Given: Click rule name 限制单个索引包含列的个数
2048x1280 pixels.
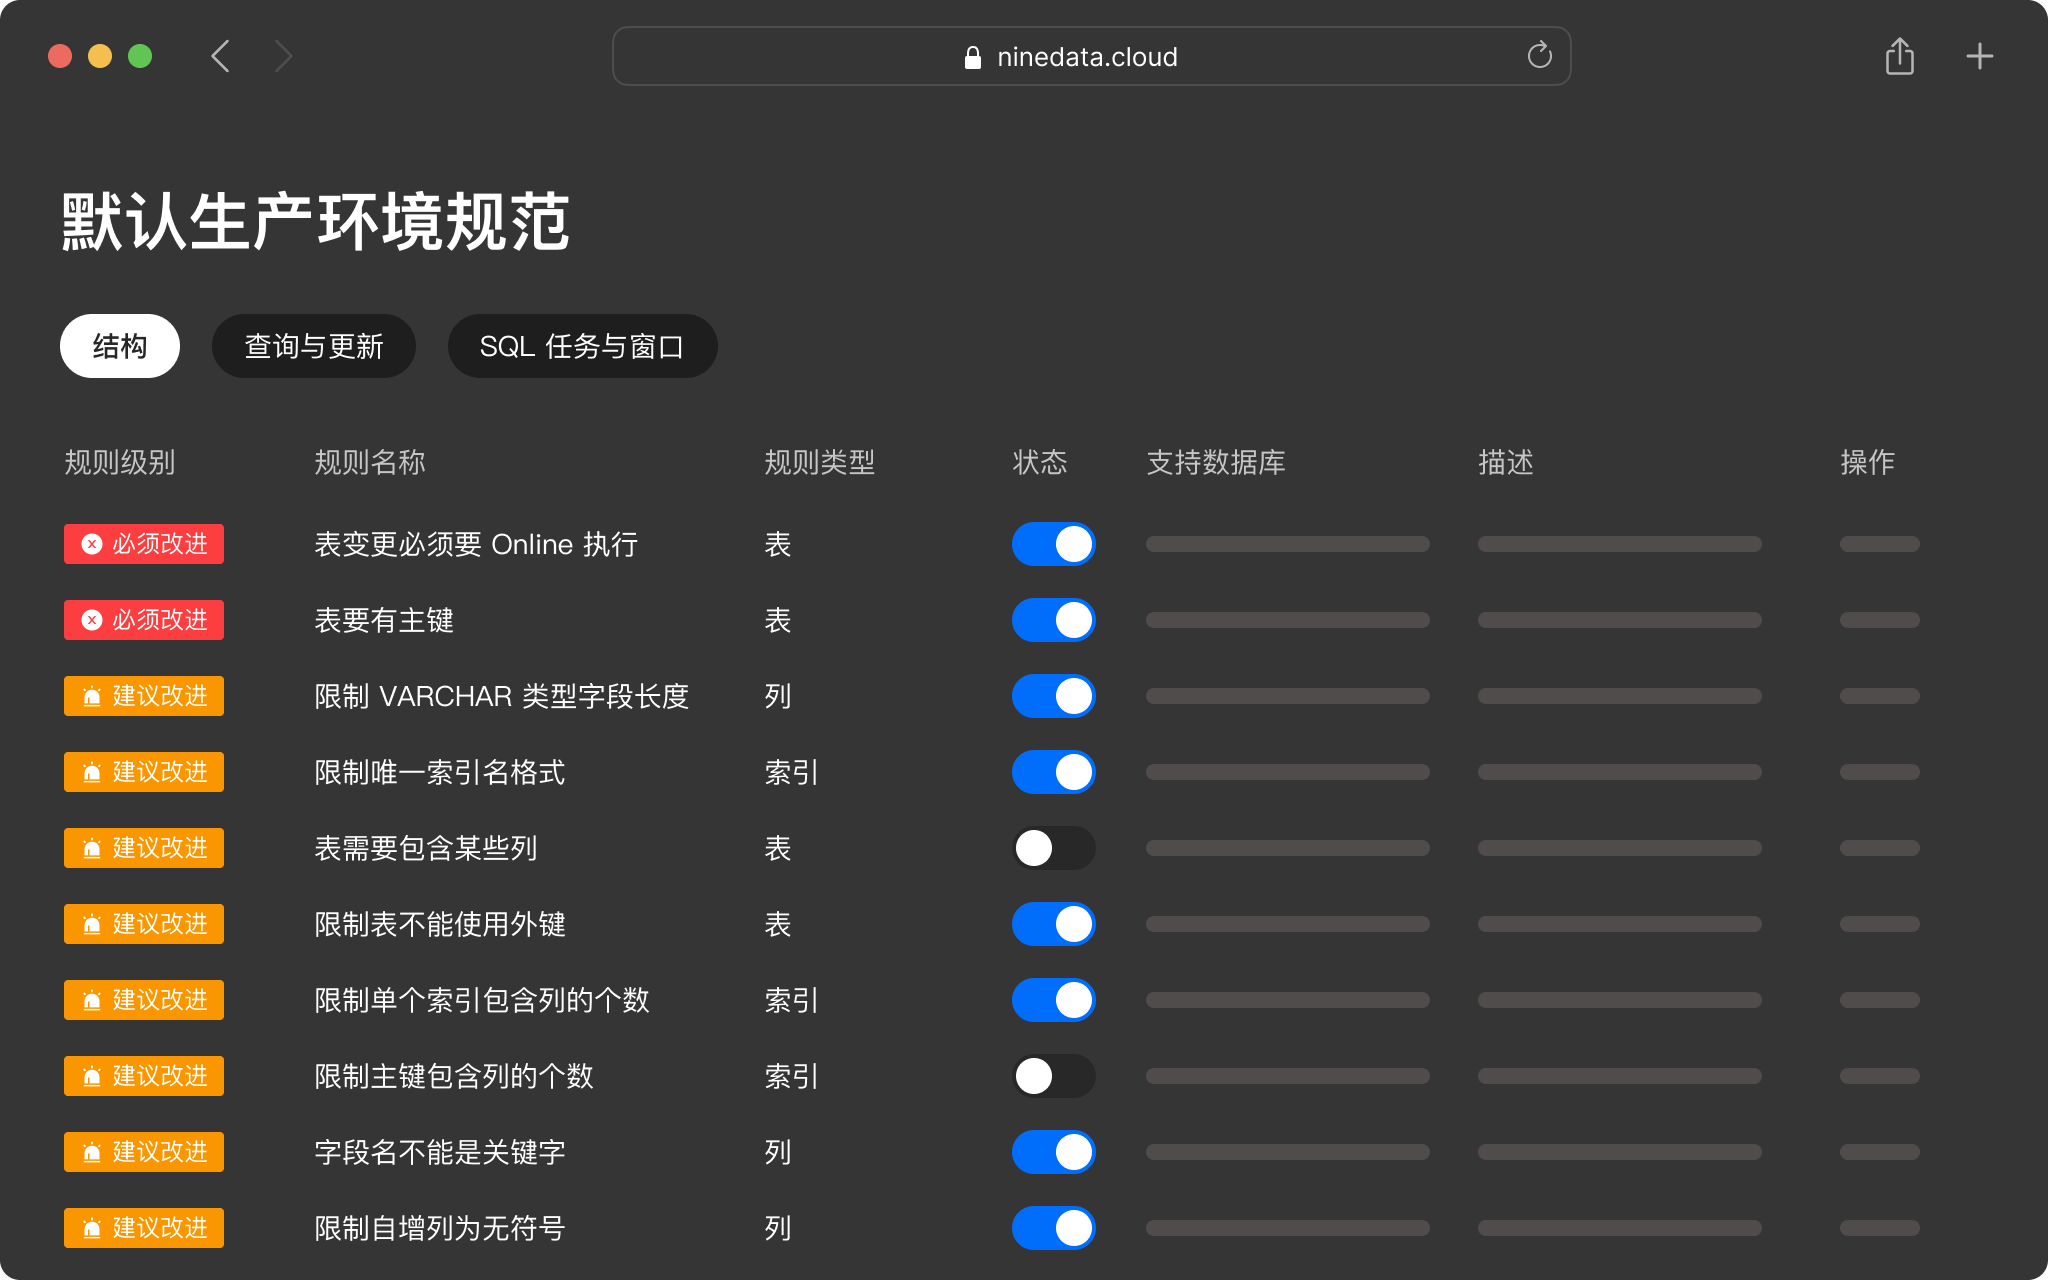Looking at the screenshot, I should (482, 1000).
